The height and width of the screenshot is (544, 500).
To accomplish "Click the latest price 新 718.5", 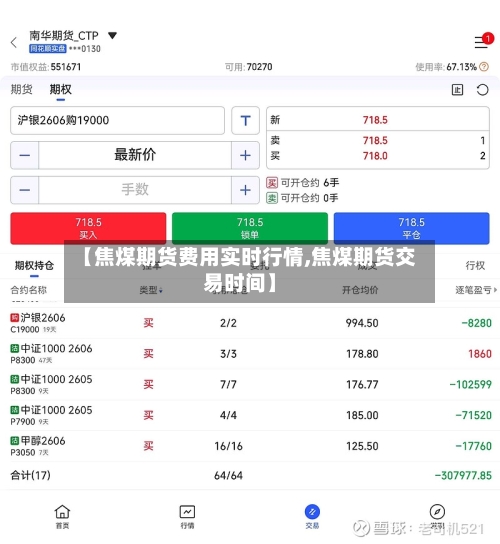I will [375, 120].
